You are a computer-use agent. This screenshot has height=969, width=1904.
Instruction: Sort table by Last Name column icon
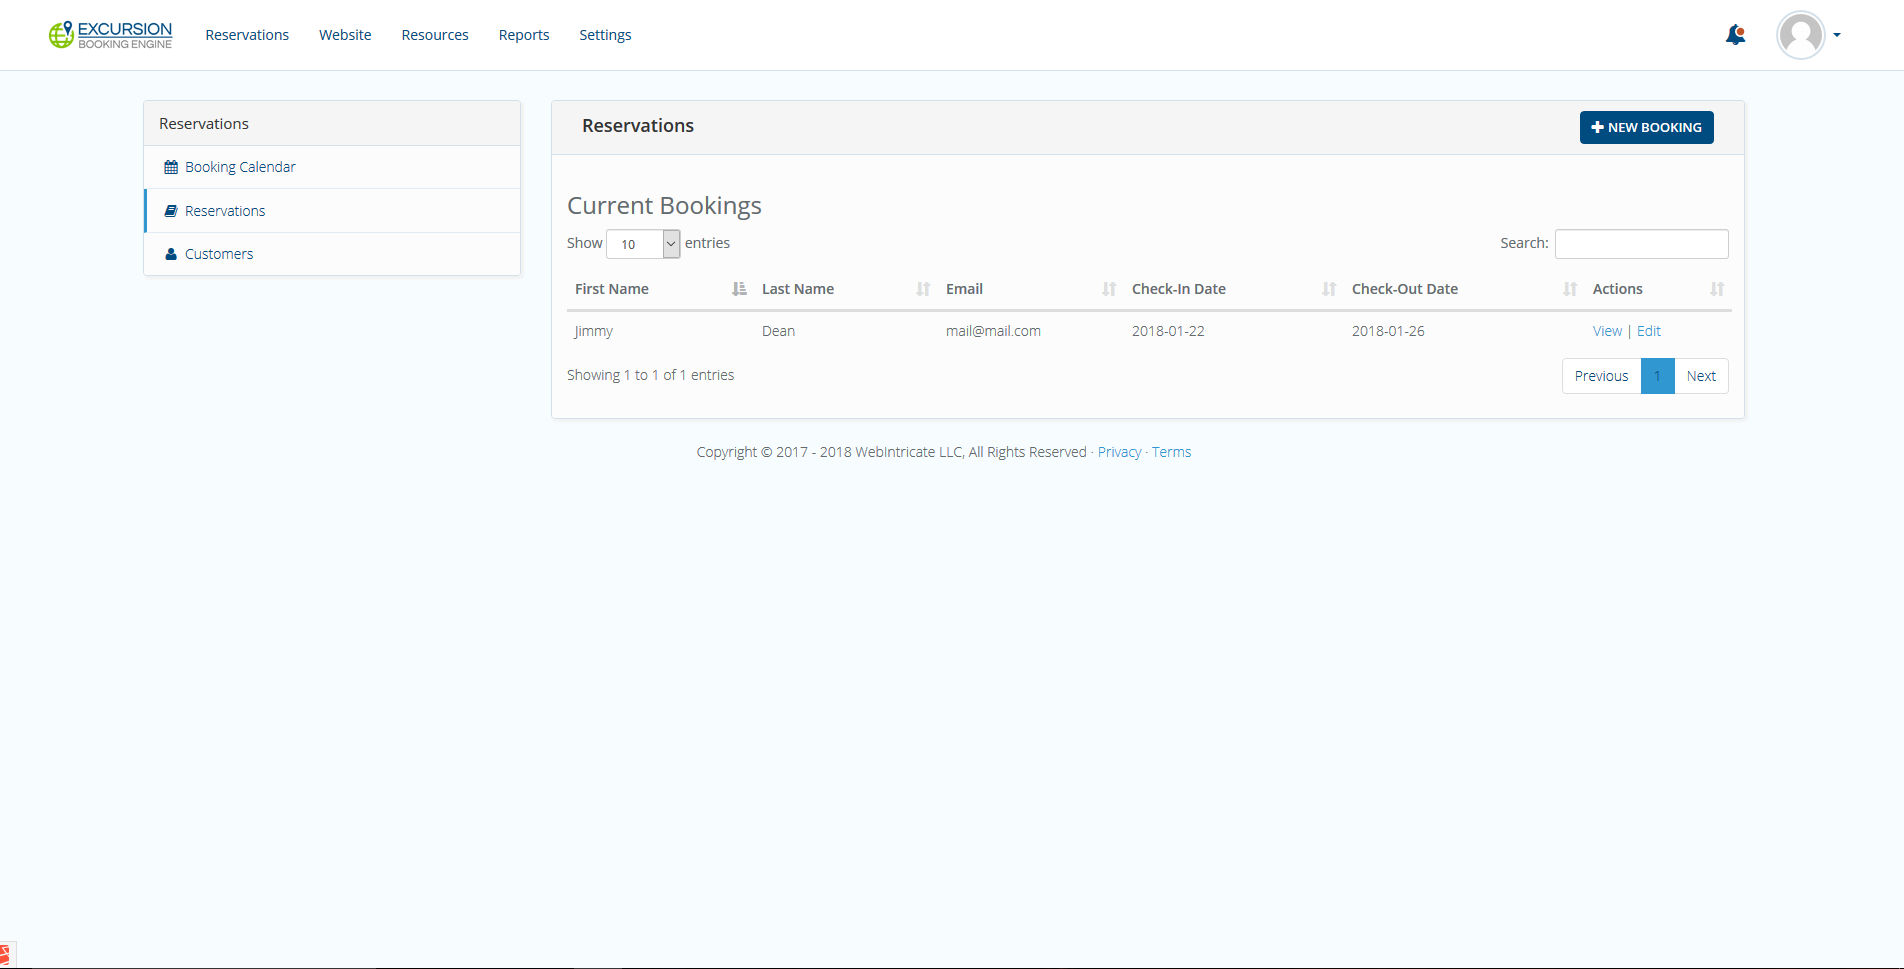click(923, 289)
